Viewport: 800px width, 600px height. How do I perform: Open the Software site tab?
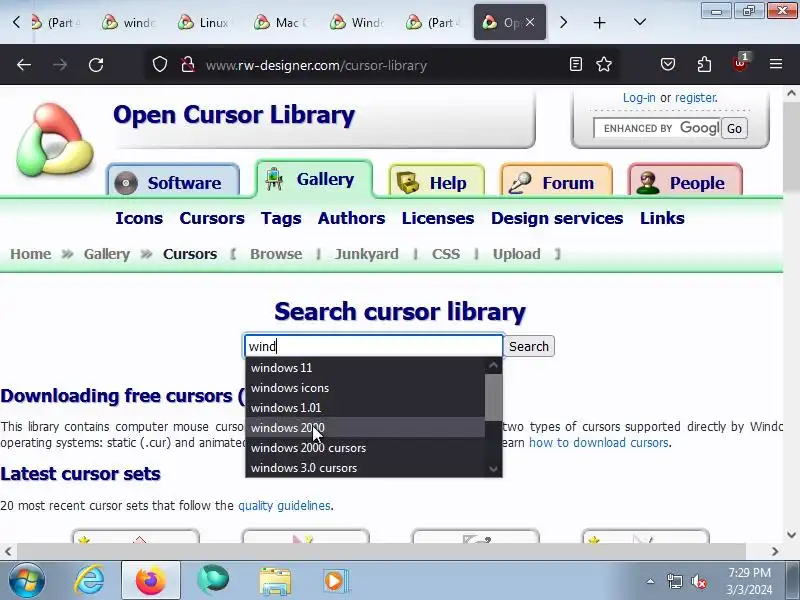point(173,182)
